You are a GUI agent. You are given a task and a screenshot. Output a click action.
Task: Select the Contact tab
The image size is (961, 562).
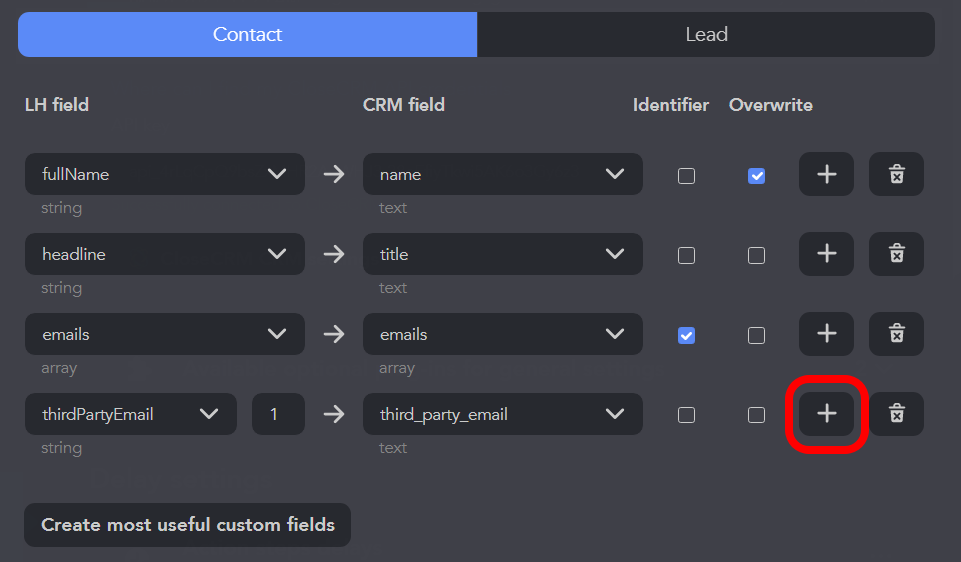(247, 34)
